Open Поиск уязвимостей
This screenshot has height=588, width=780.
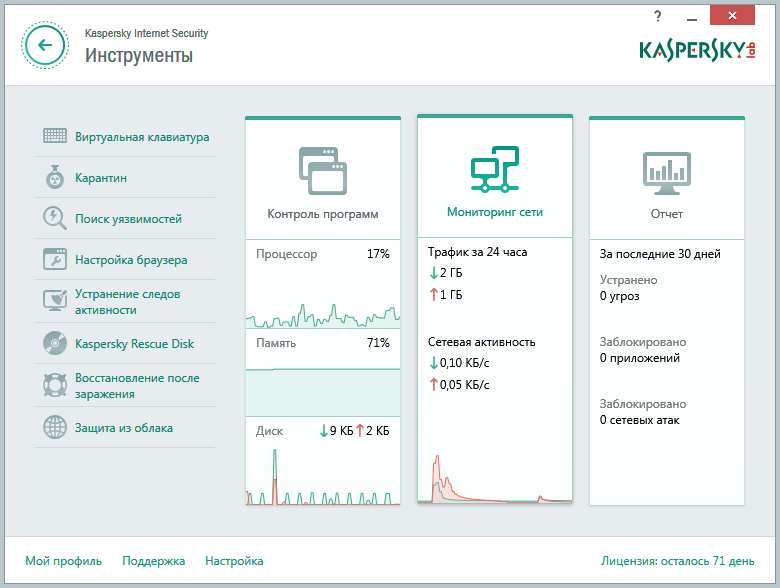pos(128,219)
